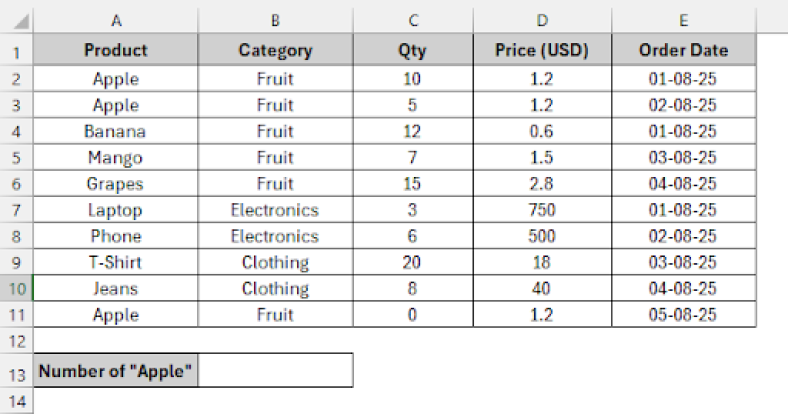Click the "Order Date" header cell
The width and height of the screenshot is (788, 414).
(683, 51)
